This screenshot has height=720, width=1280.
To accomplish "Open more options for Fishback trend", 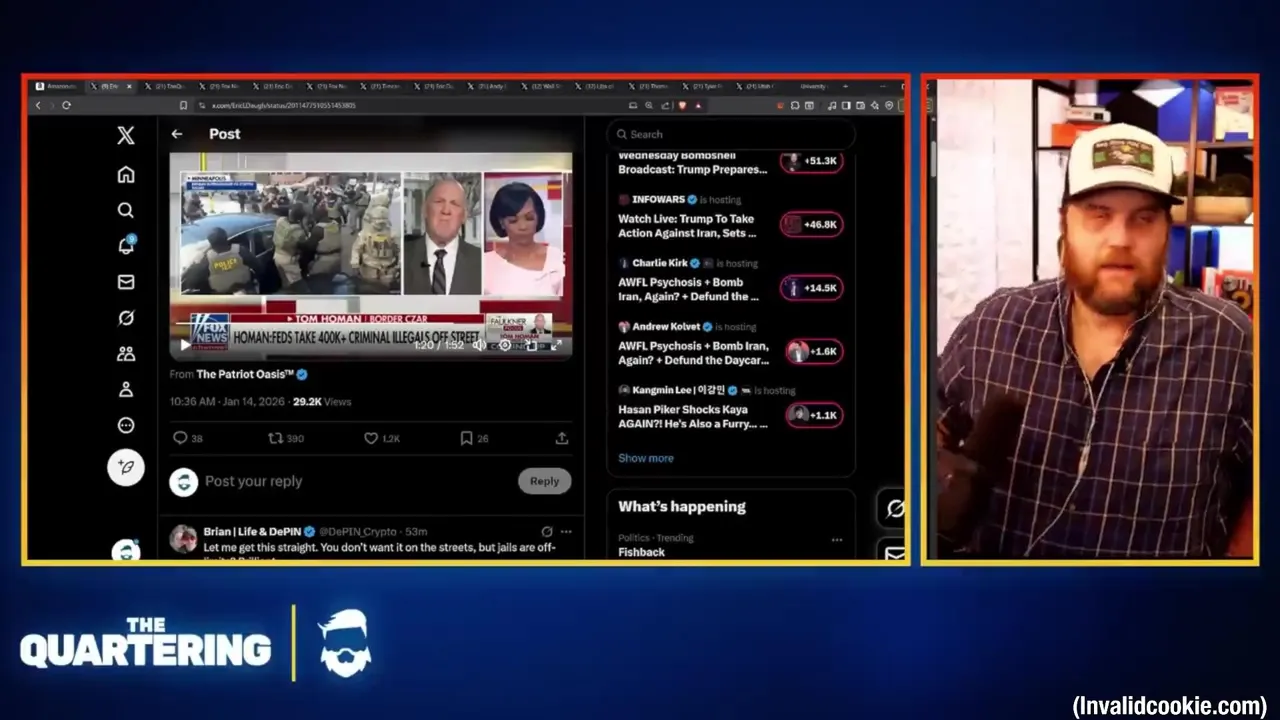I will coord(837,540).
